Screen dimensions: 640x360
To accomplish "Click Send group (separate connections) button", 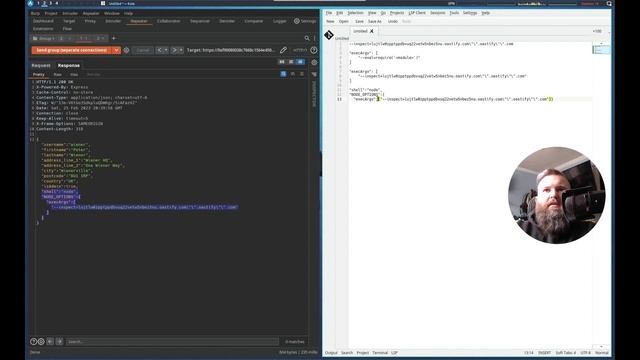I will (71, 50).
